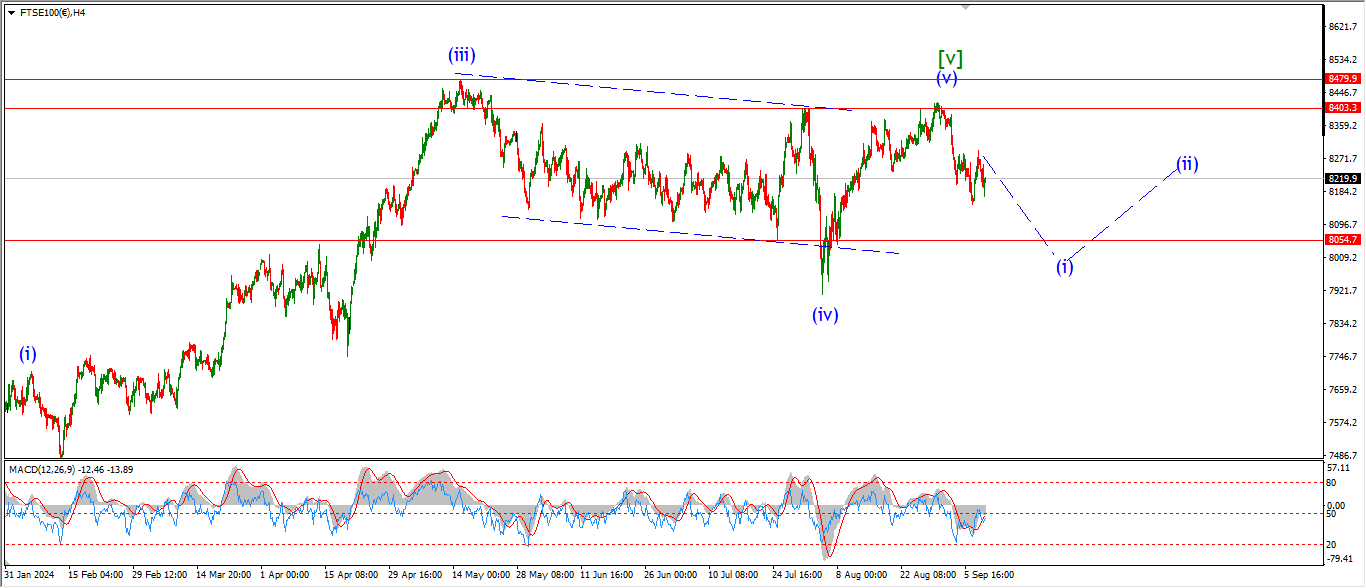Click the red 8054.7 price level tag
The height and width of the screenshot is (588, 1366).
click(x=1342, y=240)
